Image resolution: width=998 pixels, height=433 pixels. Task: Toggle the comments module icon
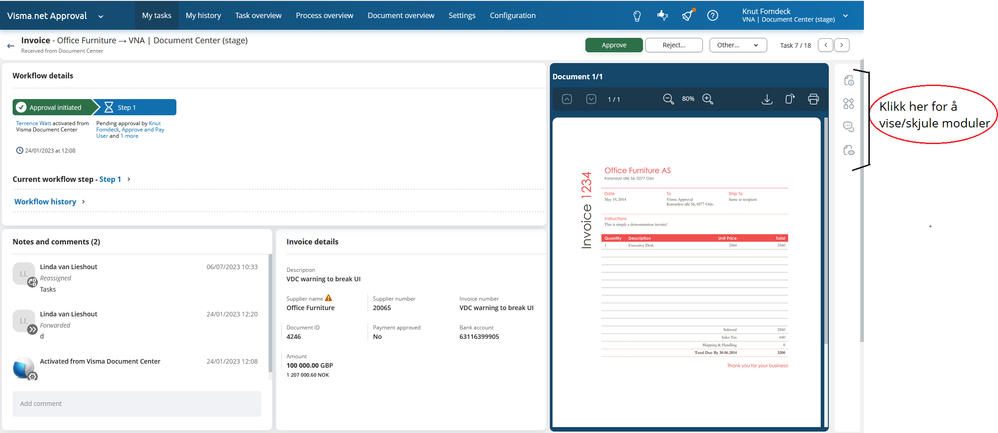[848, 127]
